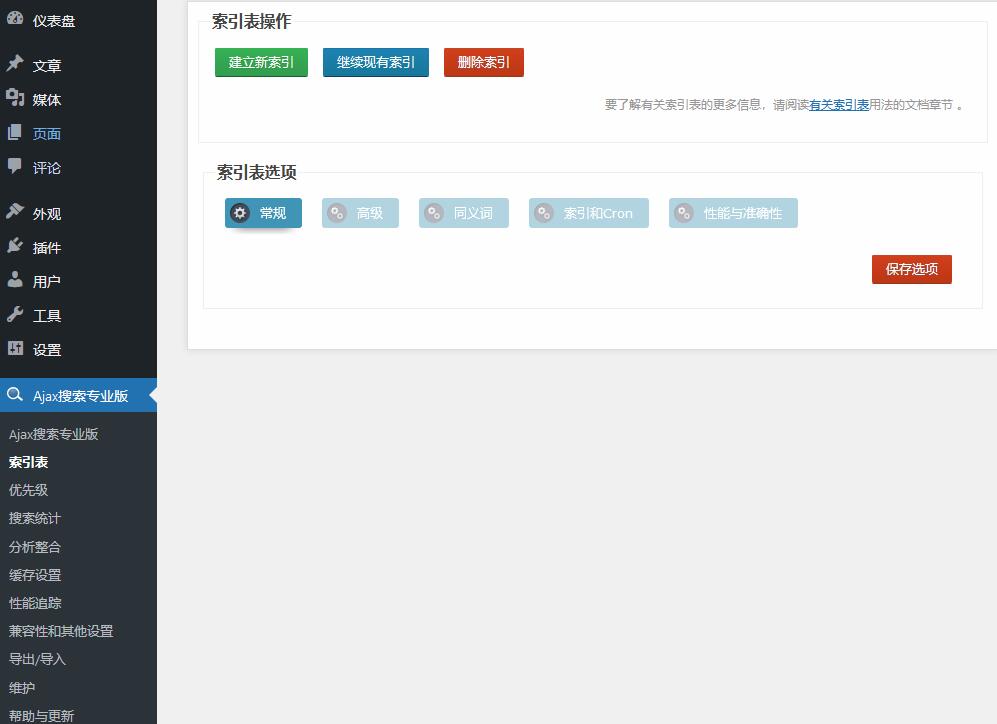Click the 媒体 media icon
Screen dimensions: 997x724
(x=15, y=98)
